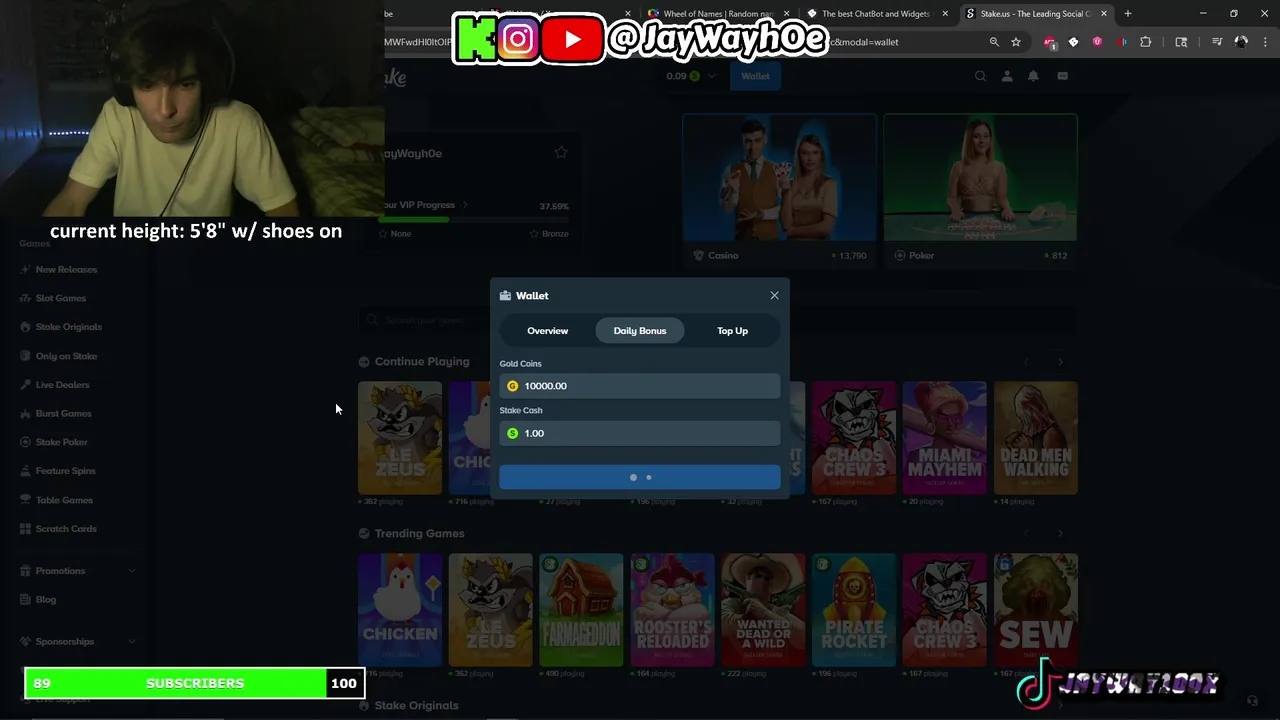
Task: Open the Blog sidebar item
Action: (45, 600)
